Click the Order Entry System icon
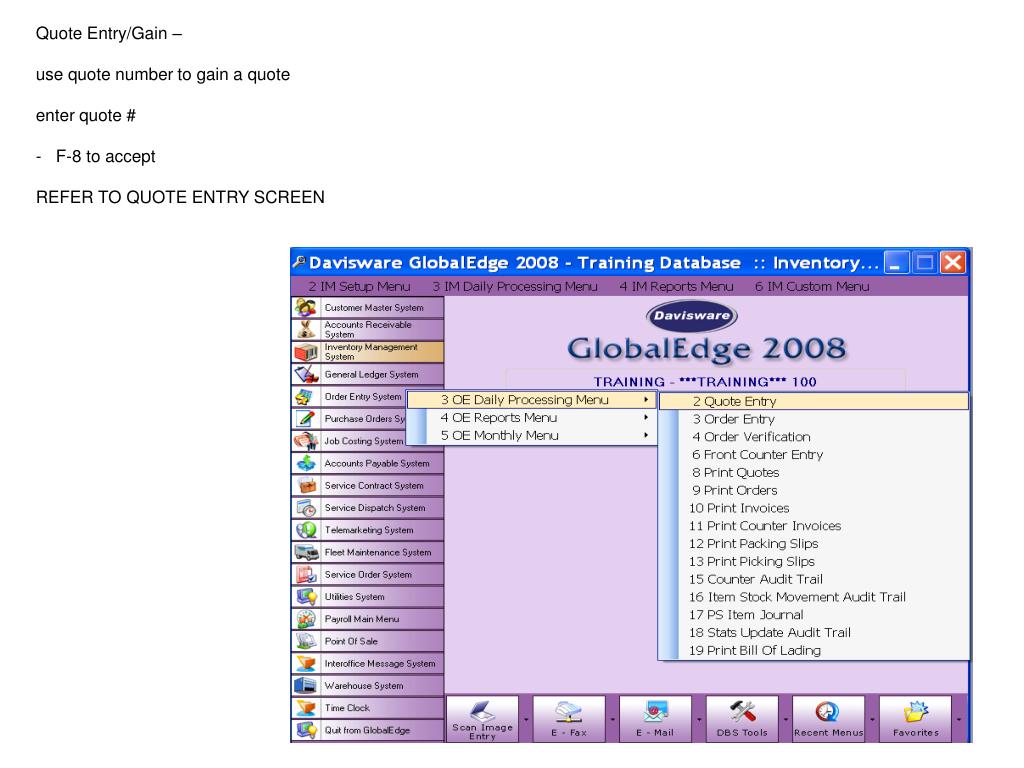The image size is (1024, 768). [x=305, y=396]
